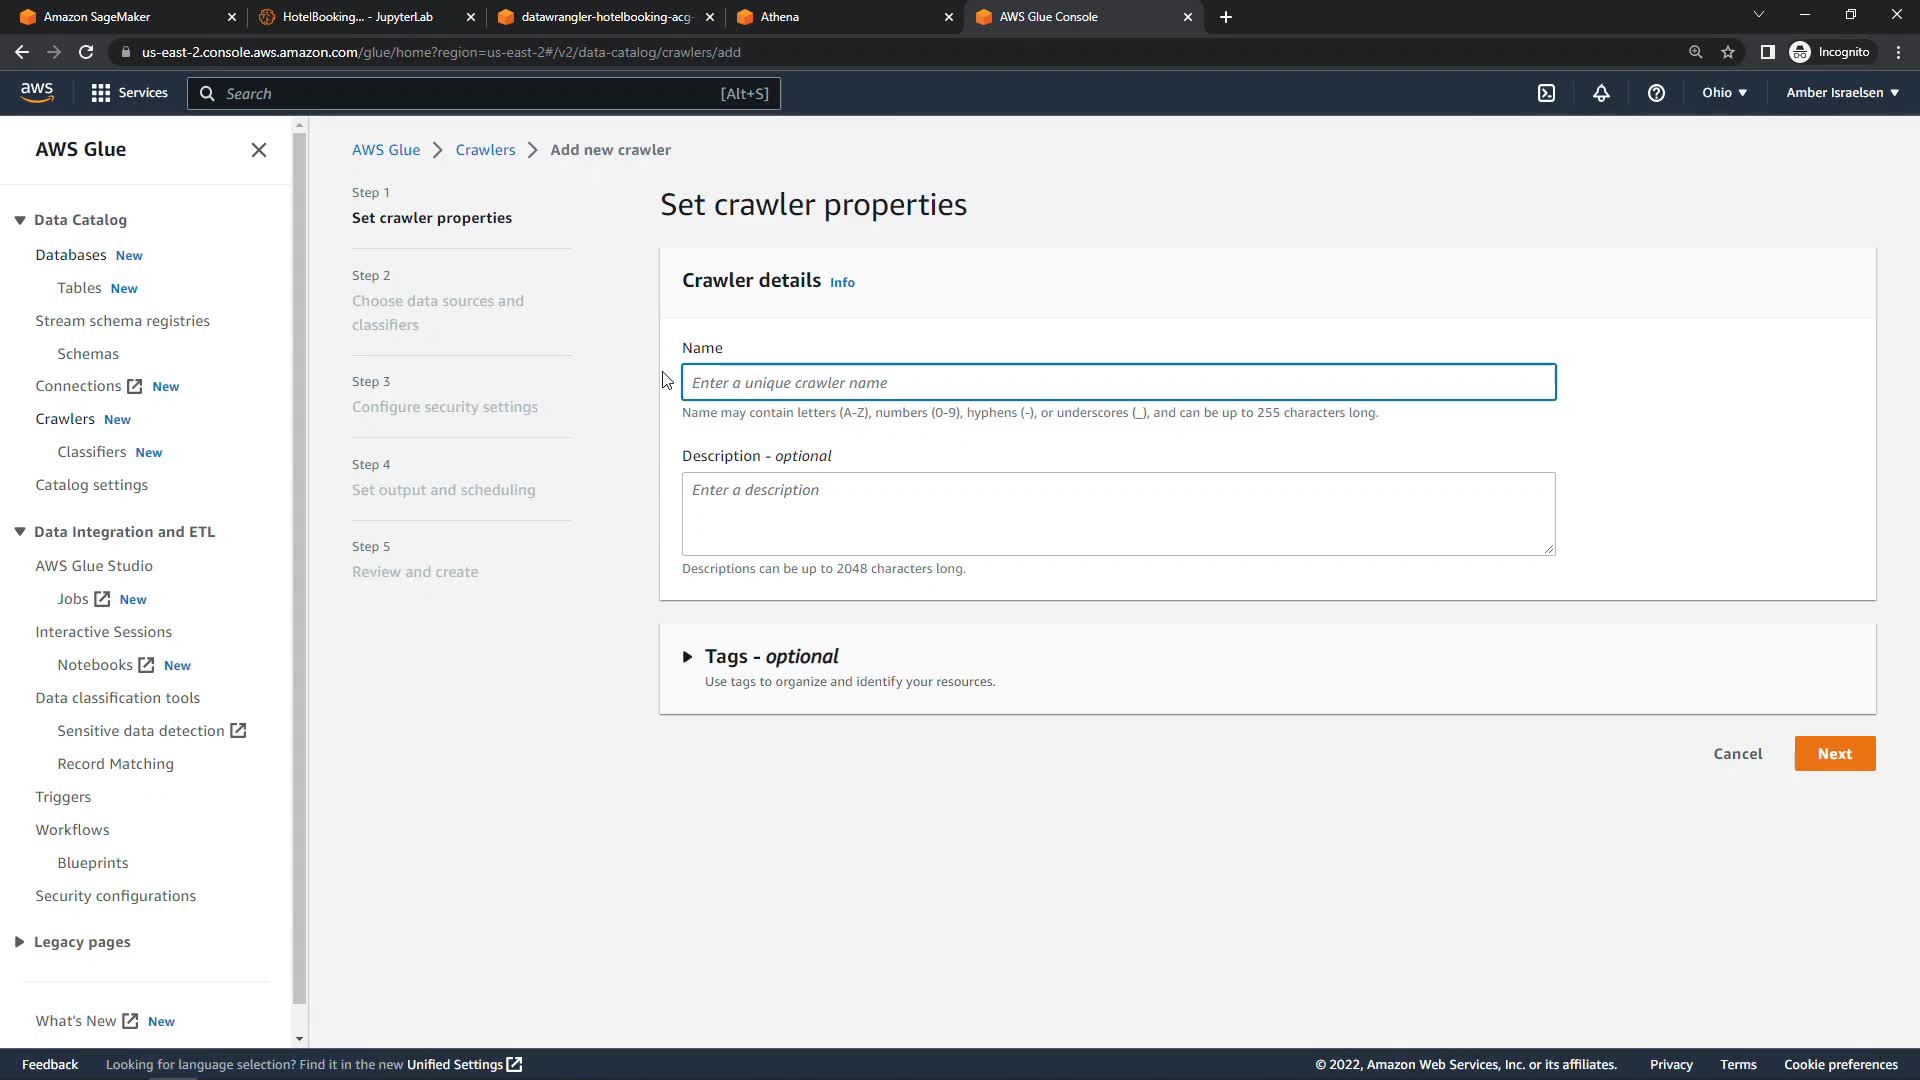Open the notifications bell icon
1920x1080 pixels.
coord(1601,93)
